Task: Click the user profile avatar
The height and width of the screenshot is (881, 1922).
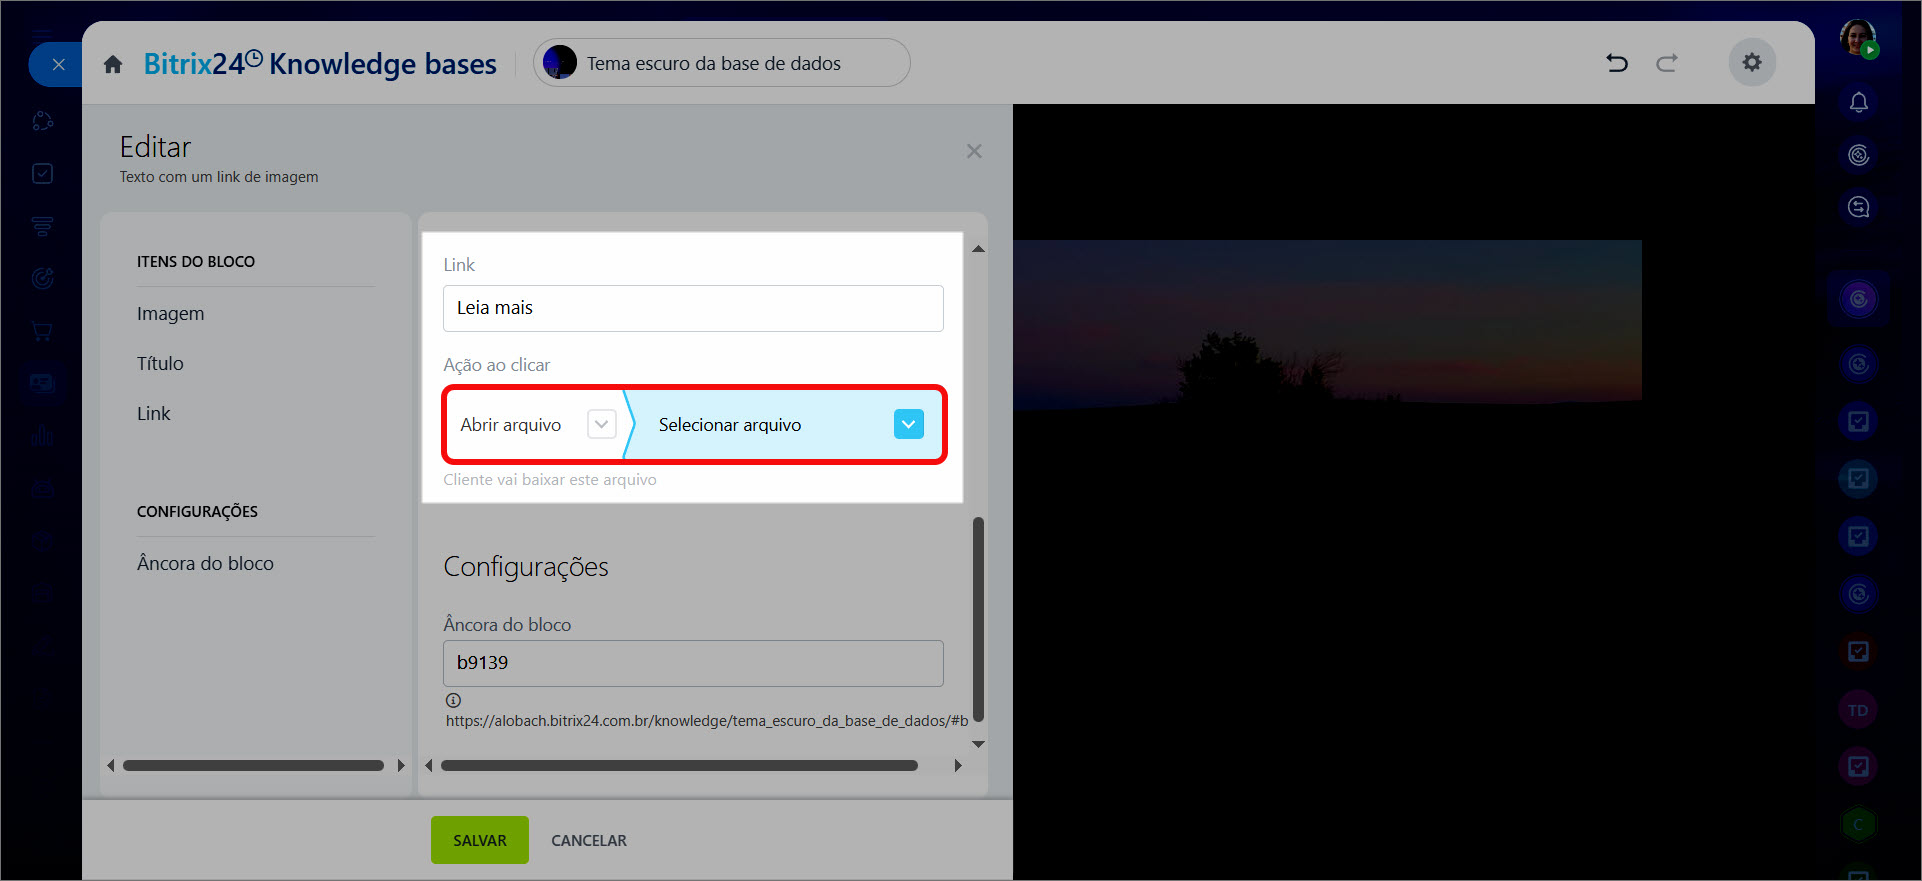Action: 1858,38
